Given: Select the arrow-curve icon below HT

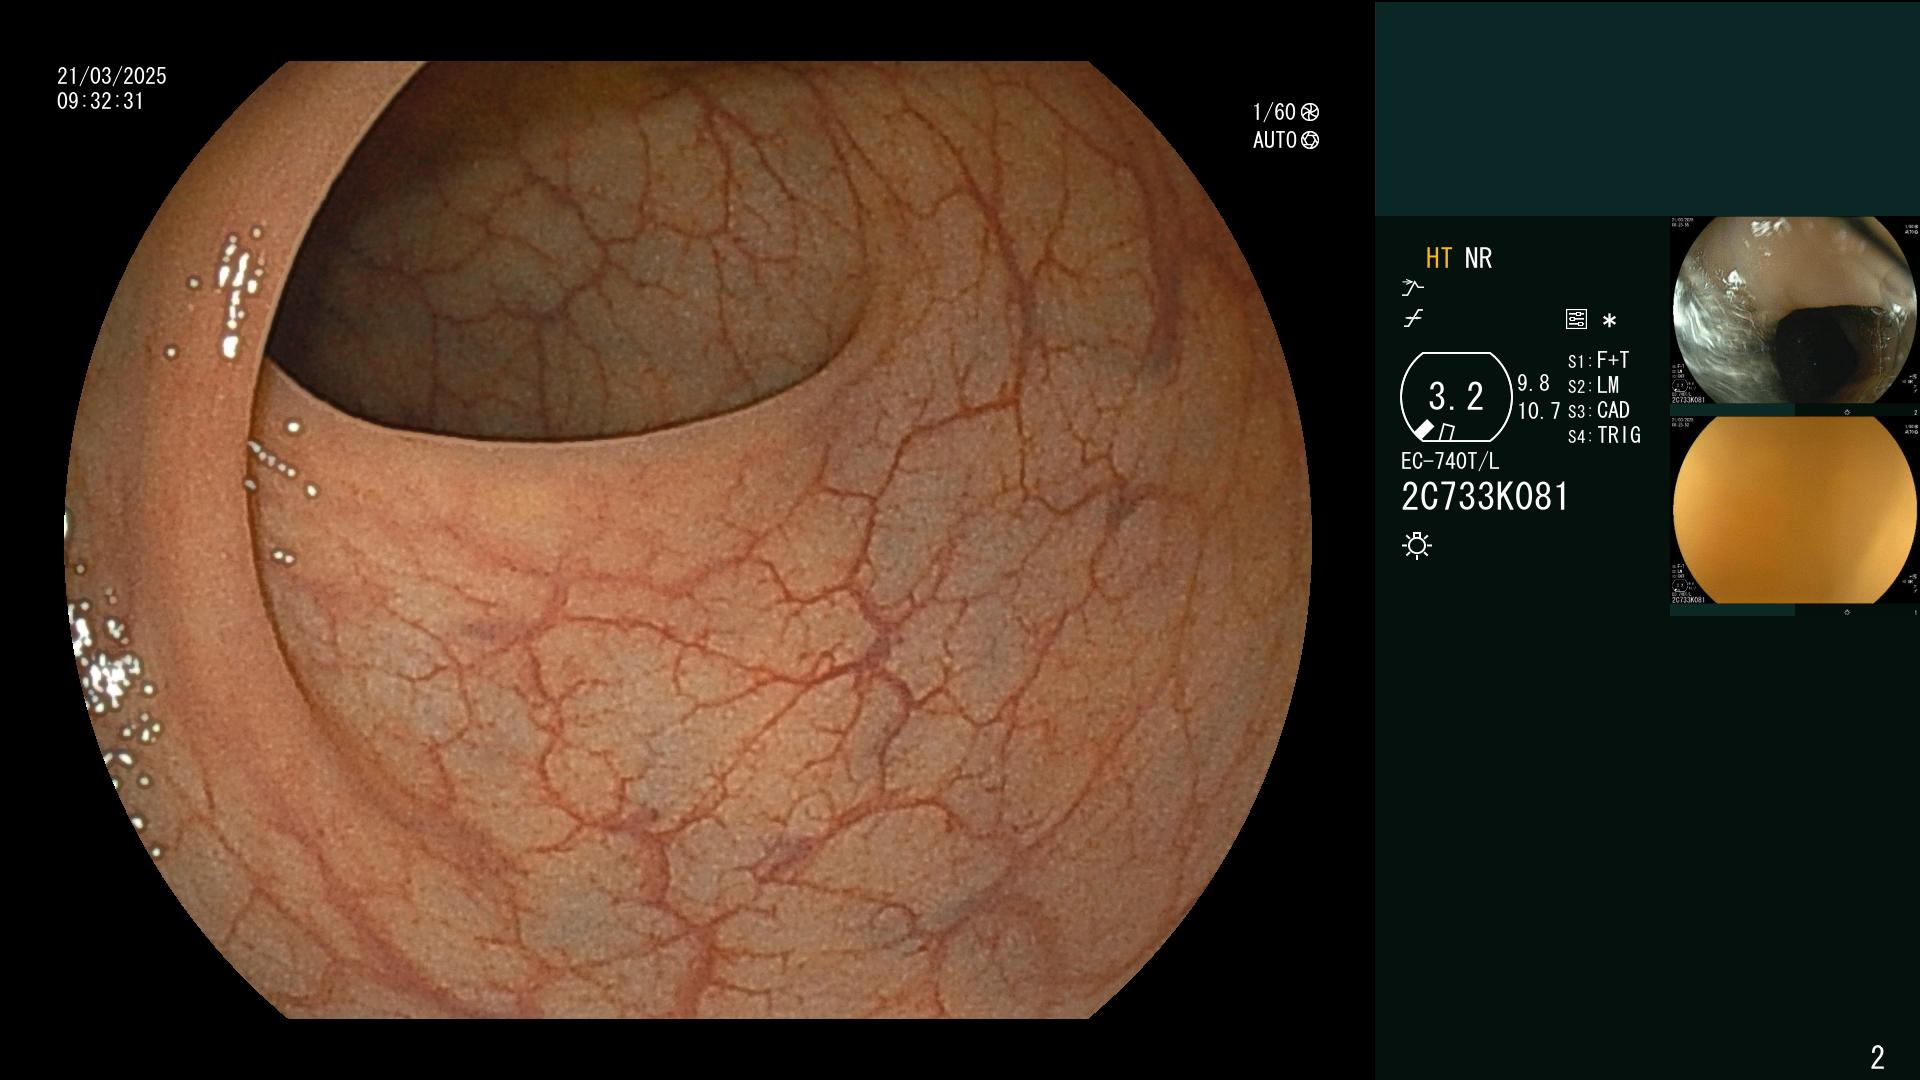Looking at the screenshot, I should [1413, 288].
